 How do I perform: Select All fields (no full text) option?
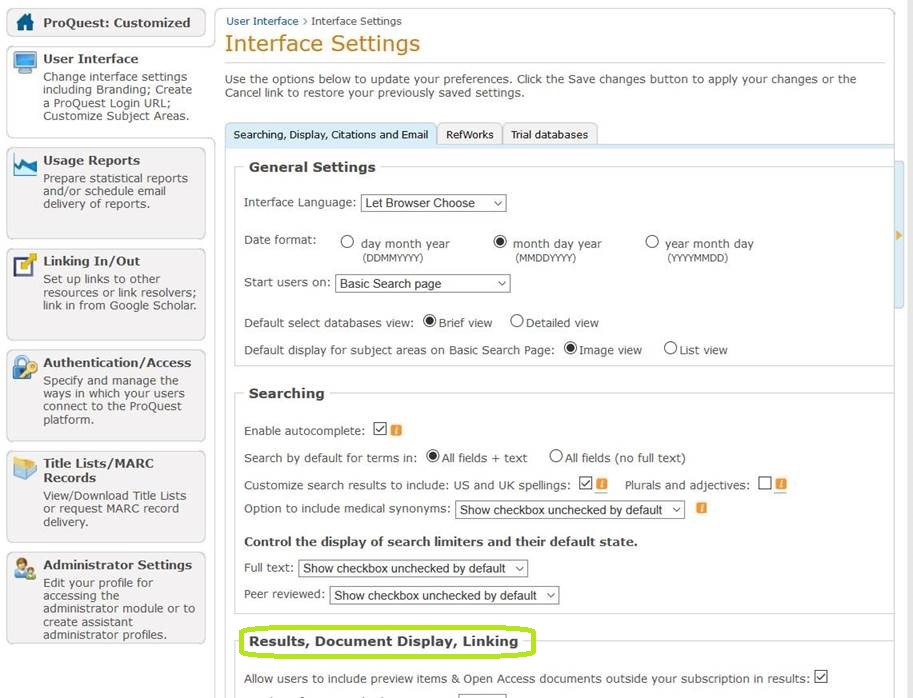pos(556,456)
